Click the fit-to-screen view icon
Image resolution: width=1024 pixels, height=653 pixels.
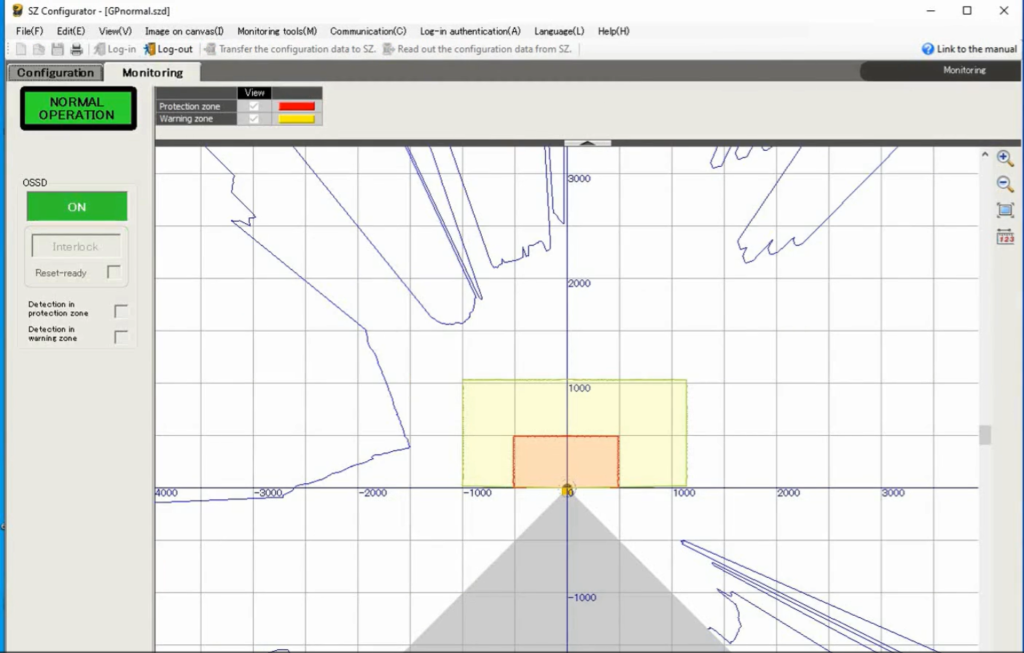coord(1005,210)
